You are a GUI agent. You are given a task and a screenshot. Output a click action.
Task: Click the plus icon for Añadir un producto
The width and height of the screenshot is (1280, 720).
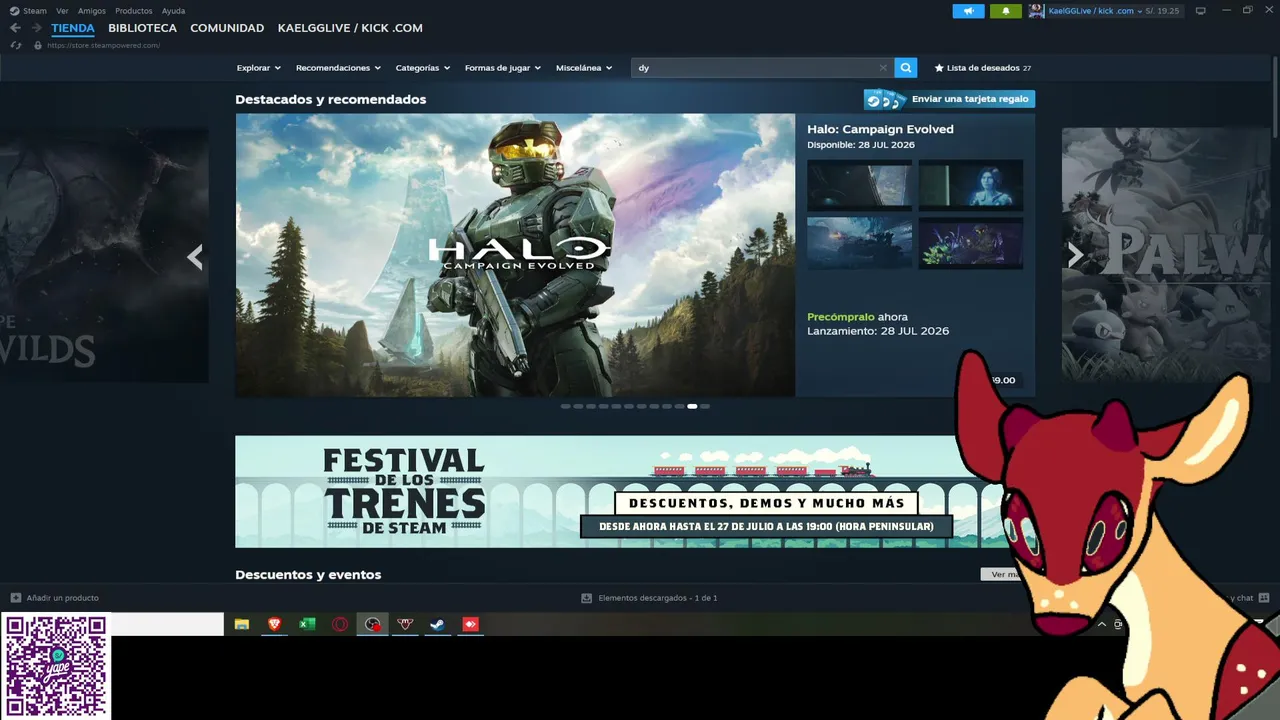pos(16,598)
